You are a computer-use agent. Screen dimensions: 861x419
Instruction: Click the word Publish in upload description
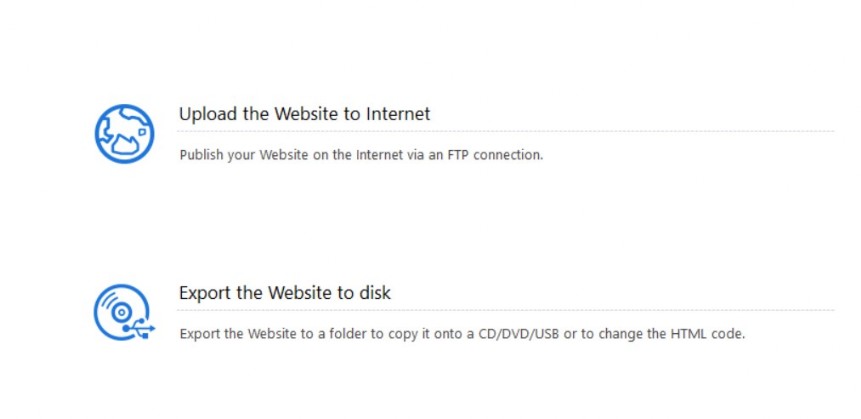click(202, 155)
